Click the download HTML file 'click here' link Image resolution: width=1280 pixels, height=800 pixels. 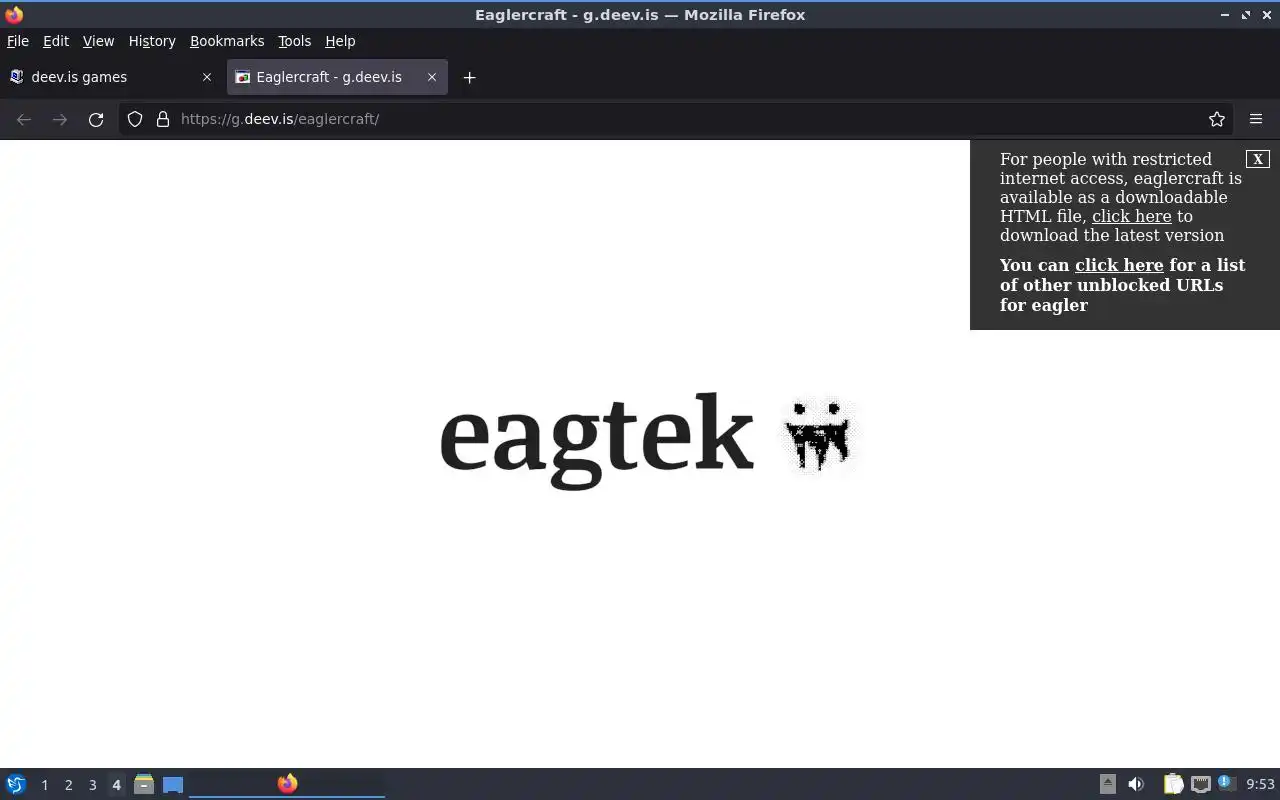[1131, 216]
